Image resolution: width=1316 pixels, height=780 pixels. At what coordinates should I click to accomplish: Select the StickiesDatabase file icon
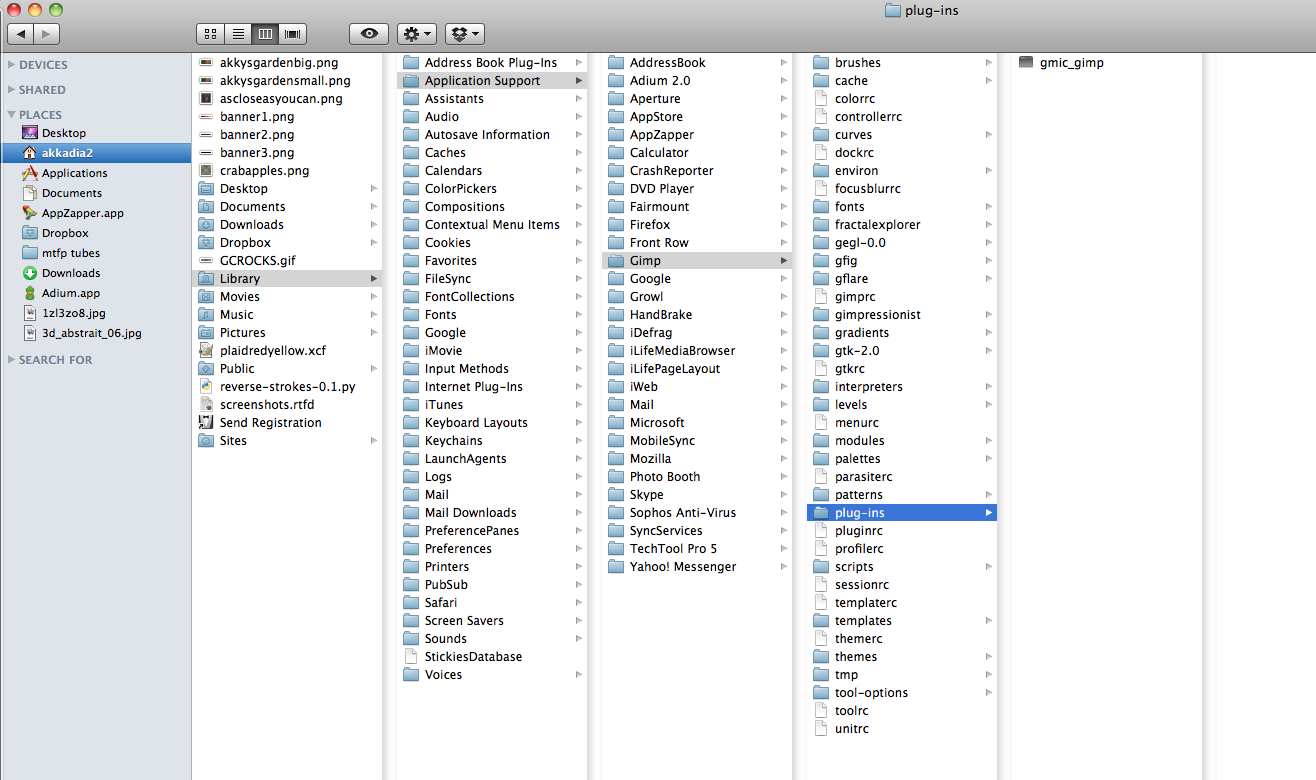(410, 657)
